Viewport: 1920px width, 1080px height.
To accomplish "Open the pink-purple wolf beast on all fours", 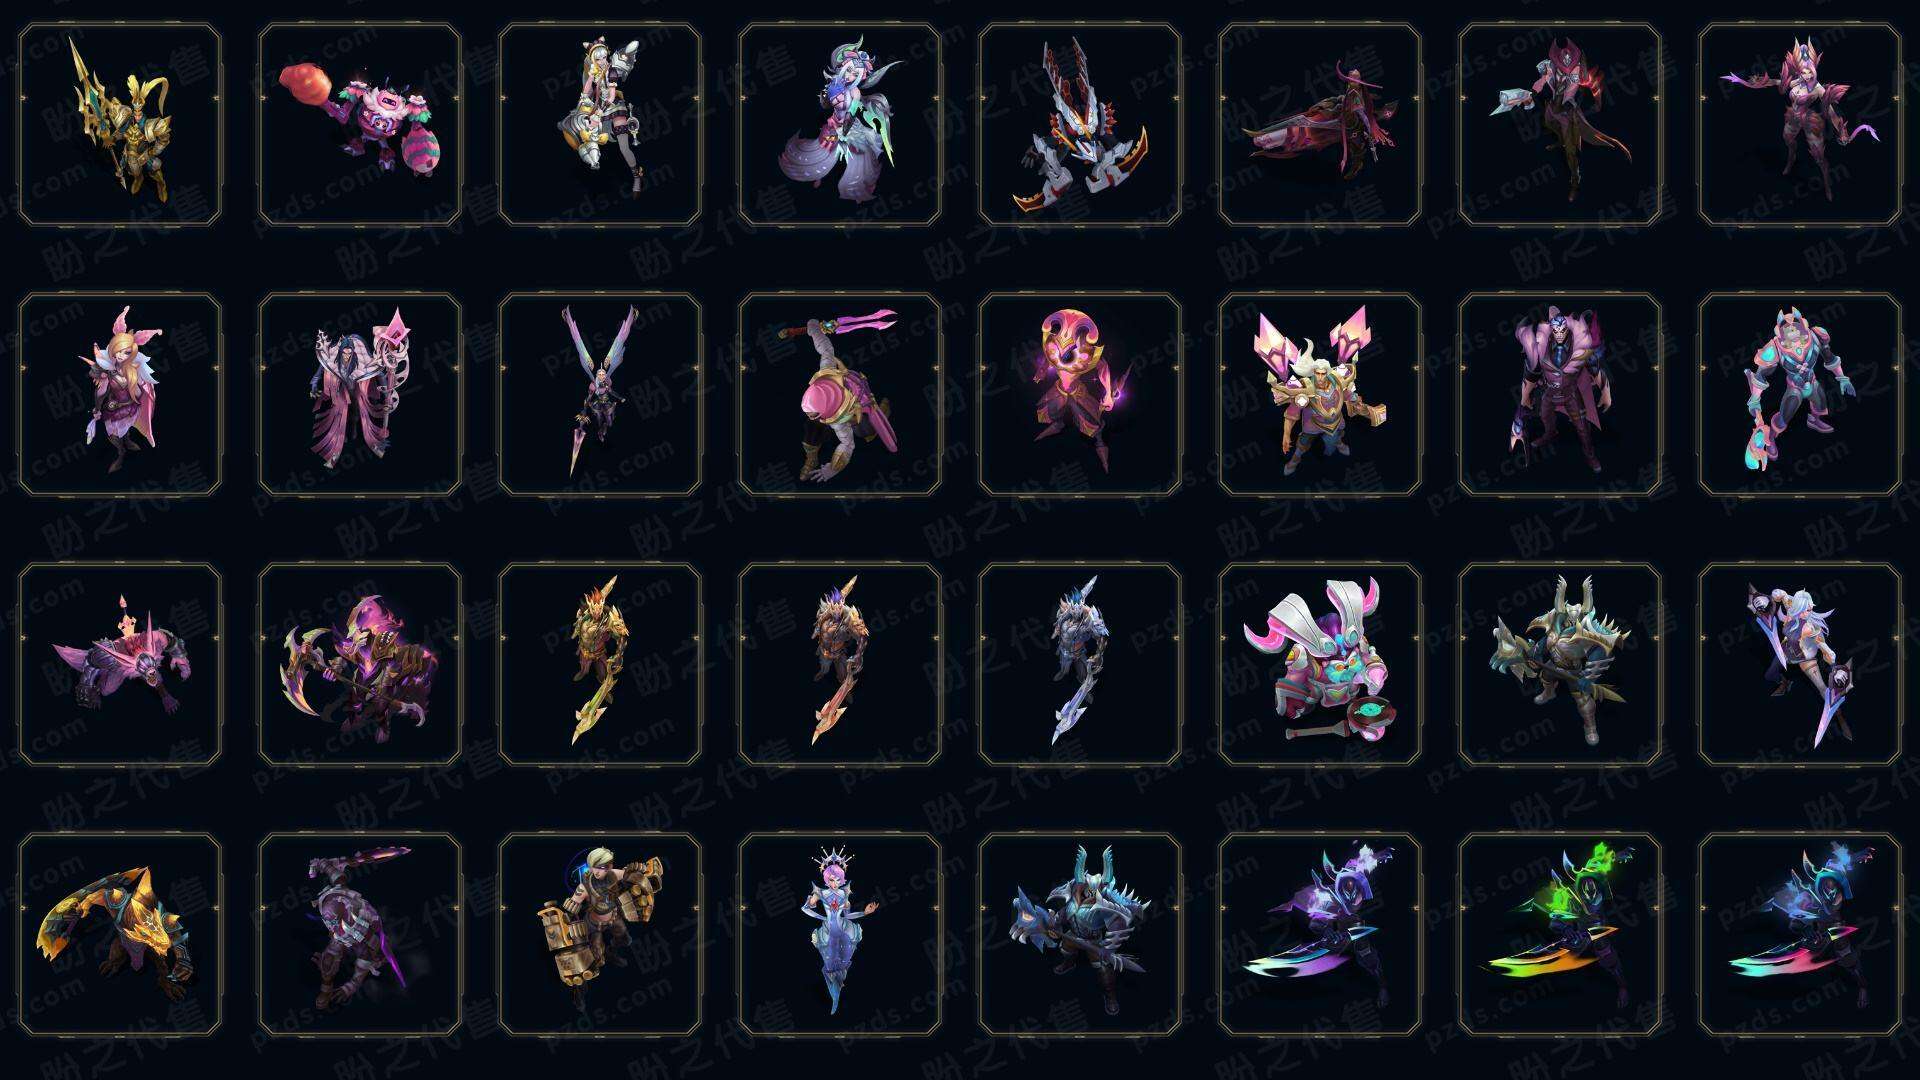I will click(x=120, y=664).
